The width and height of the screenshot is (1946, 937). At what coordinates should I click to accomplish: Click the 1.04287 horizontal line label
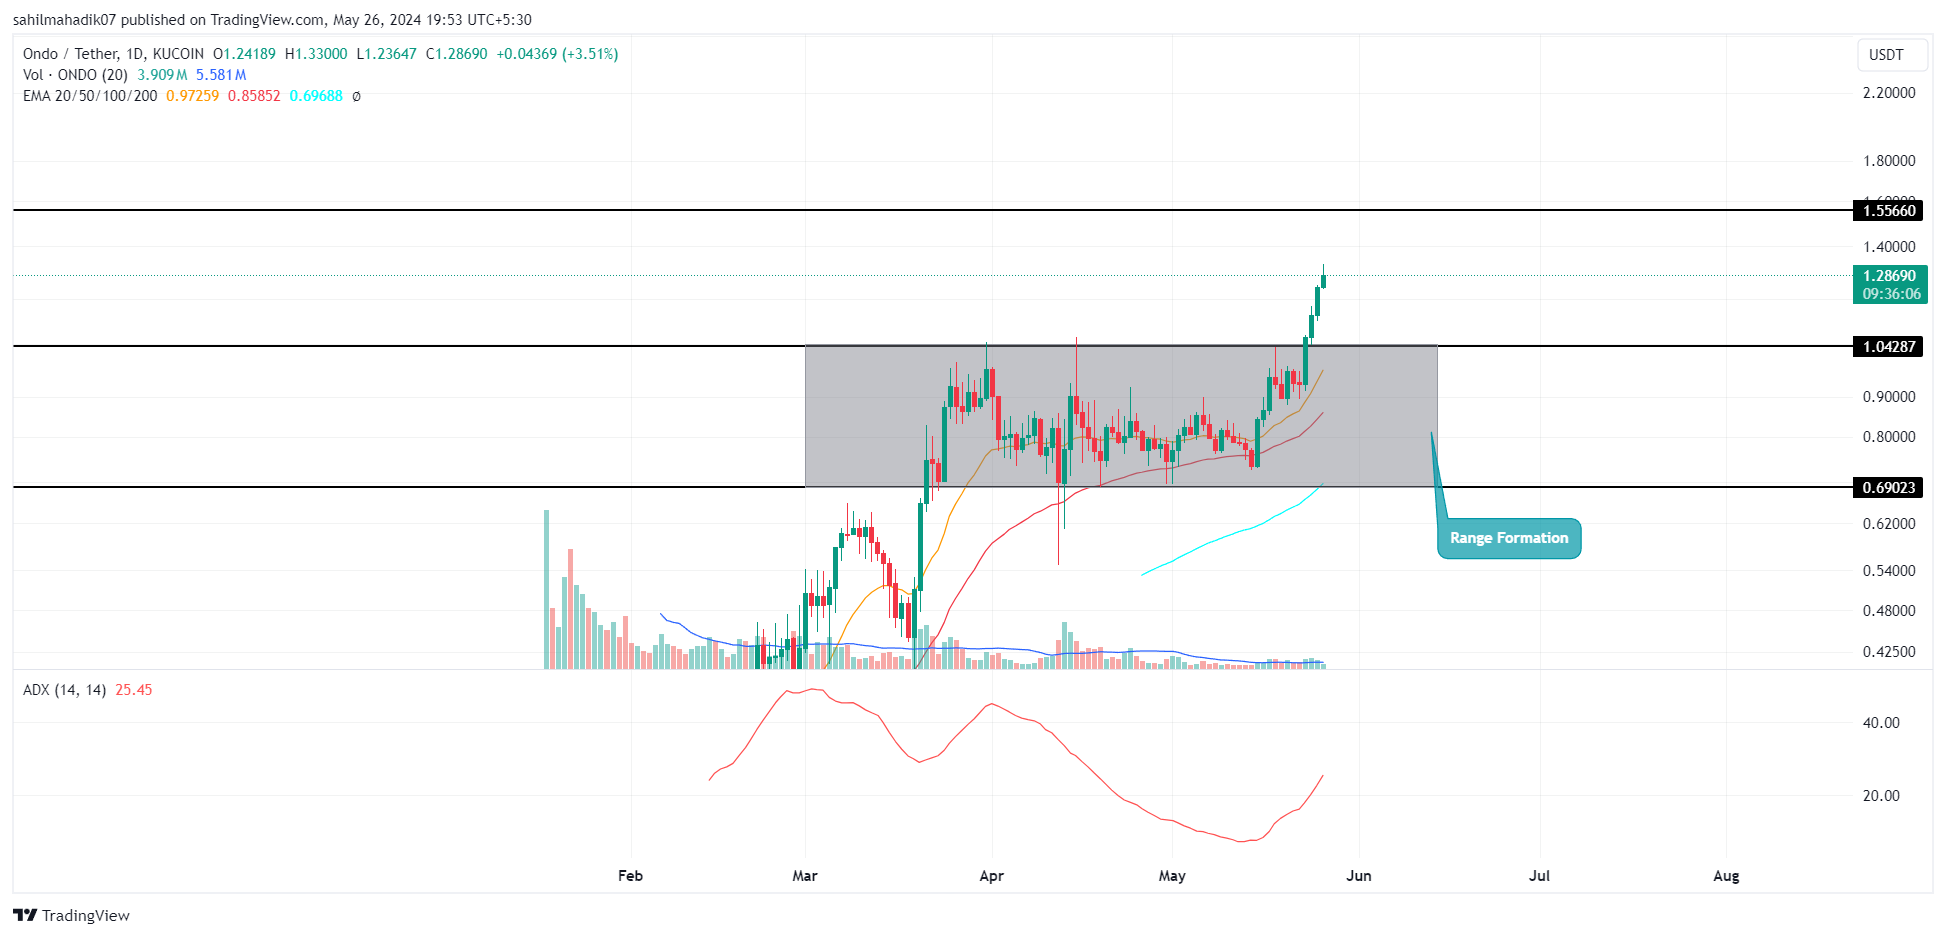click(x=1889, y=346)
